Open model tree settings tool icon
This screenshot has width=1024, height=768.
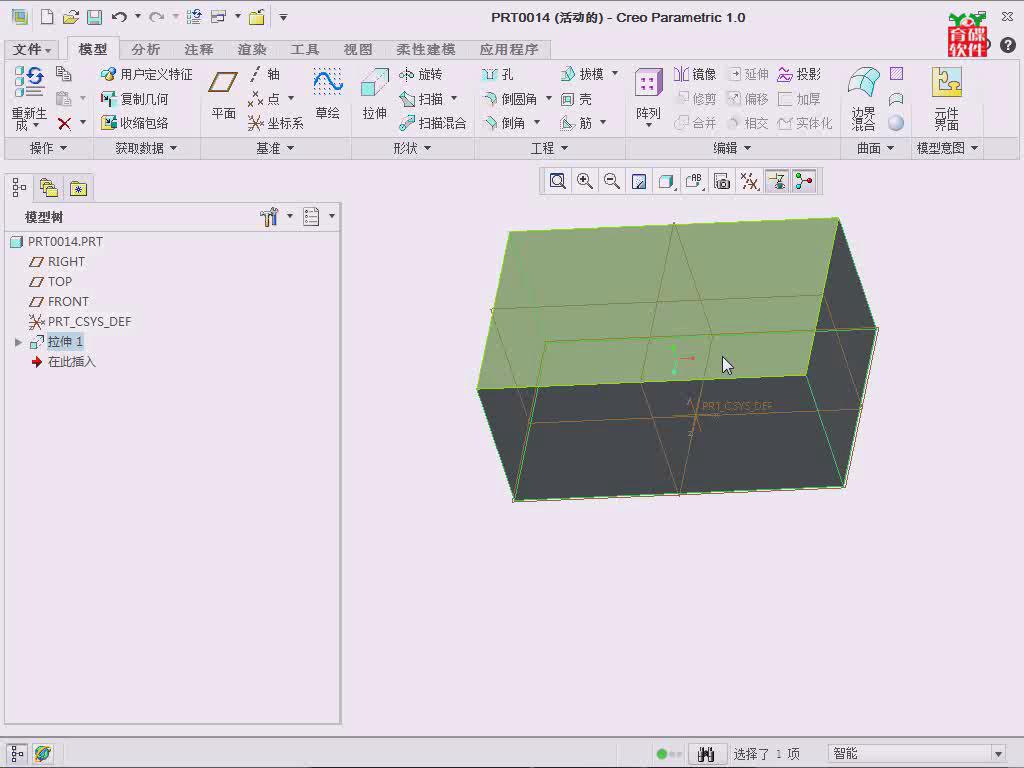(269, 217)
